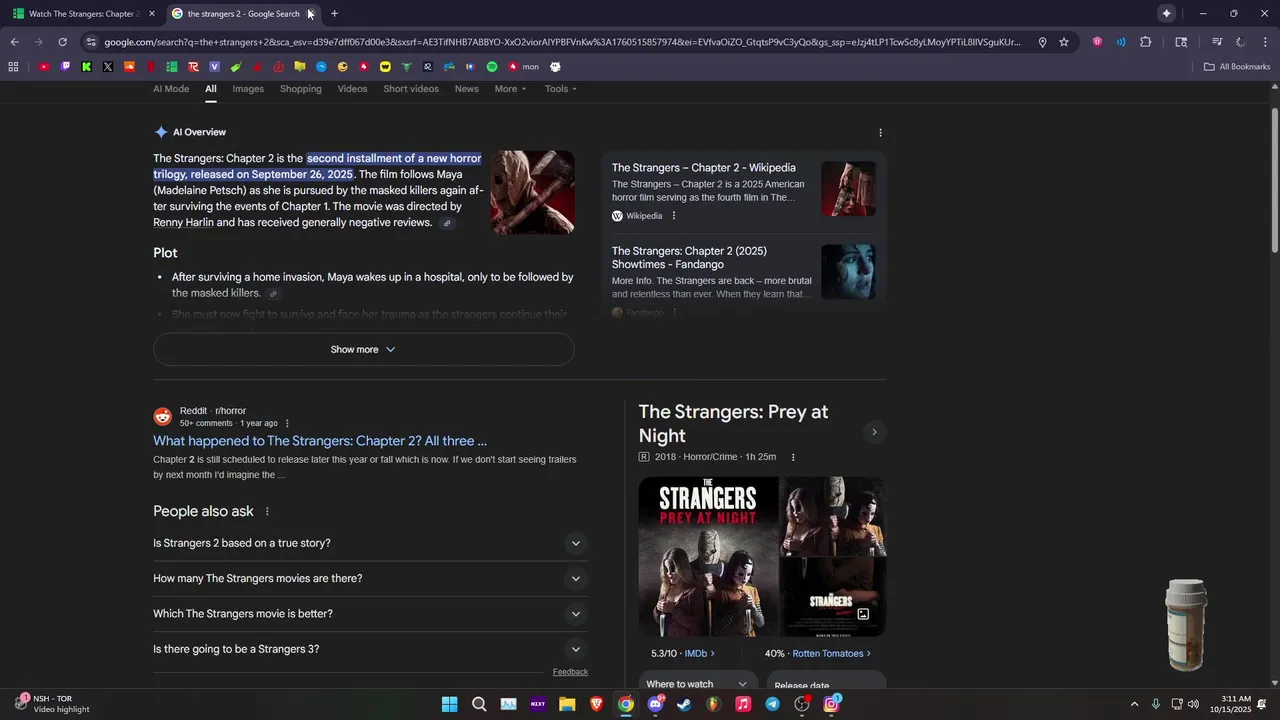Select the Shopping search tab
Image resolution: width=1280 pixels, height=720 pixels.
coord(301,89)
